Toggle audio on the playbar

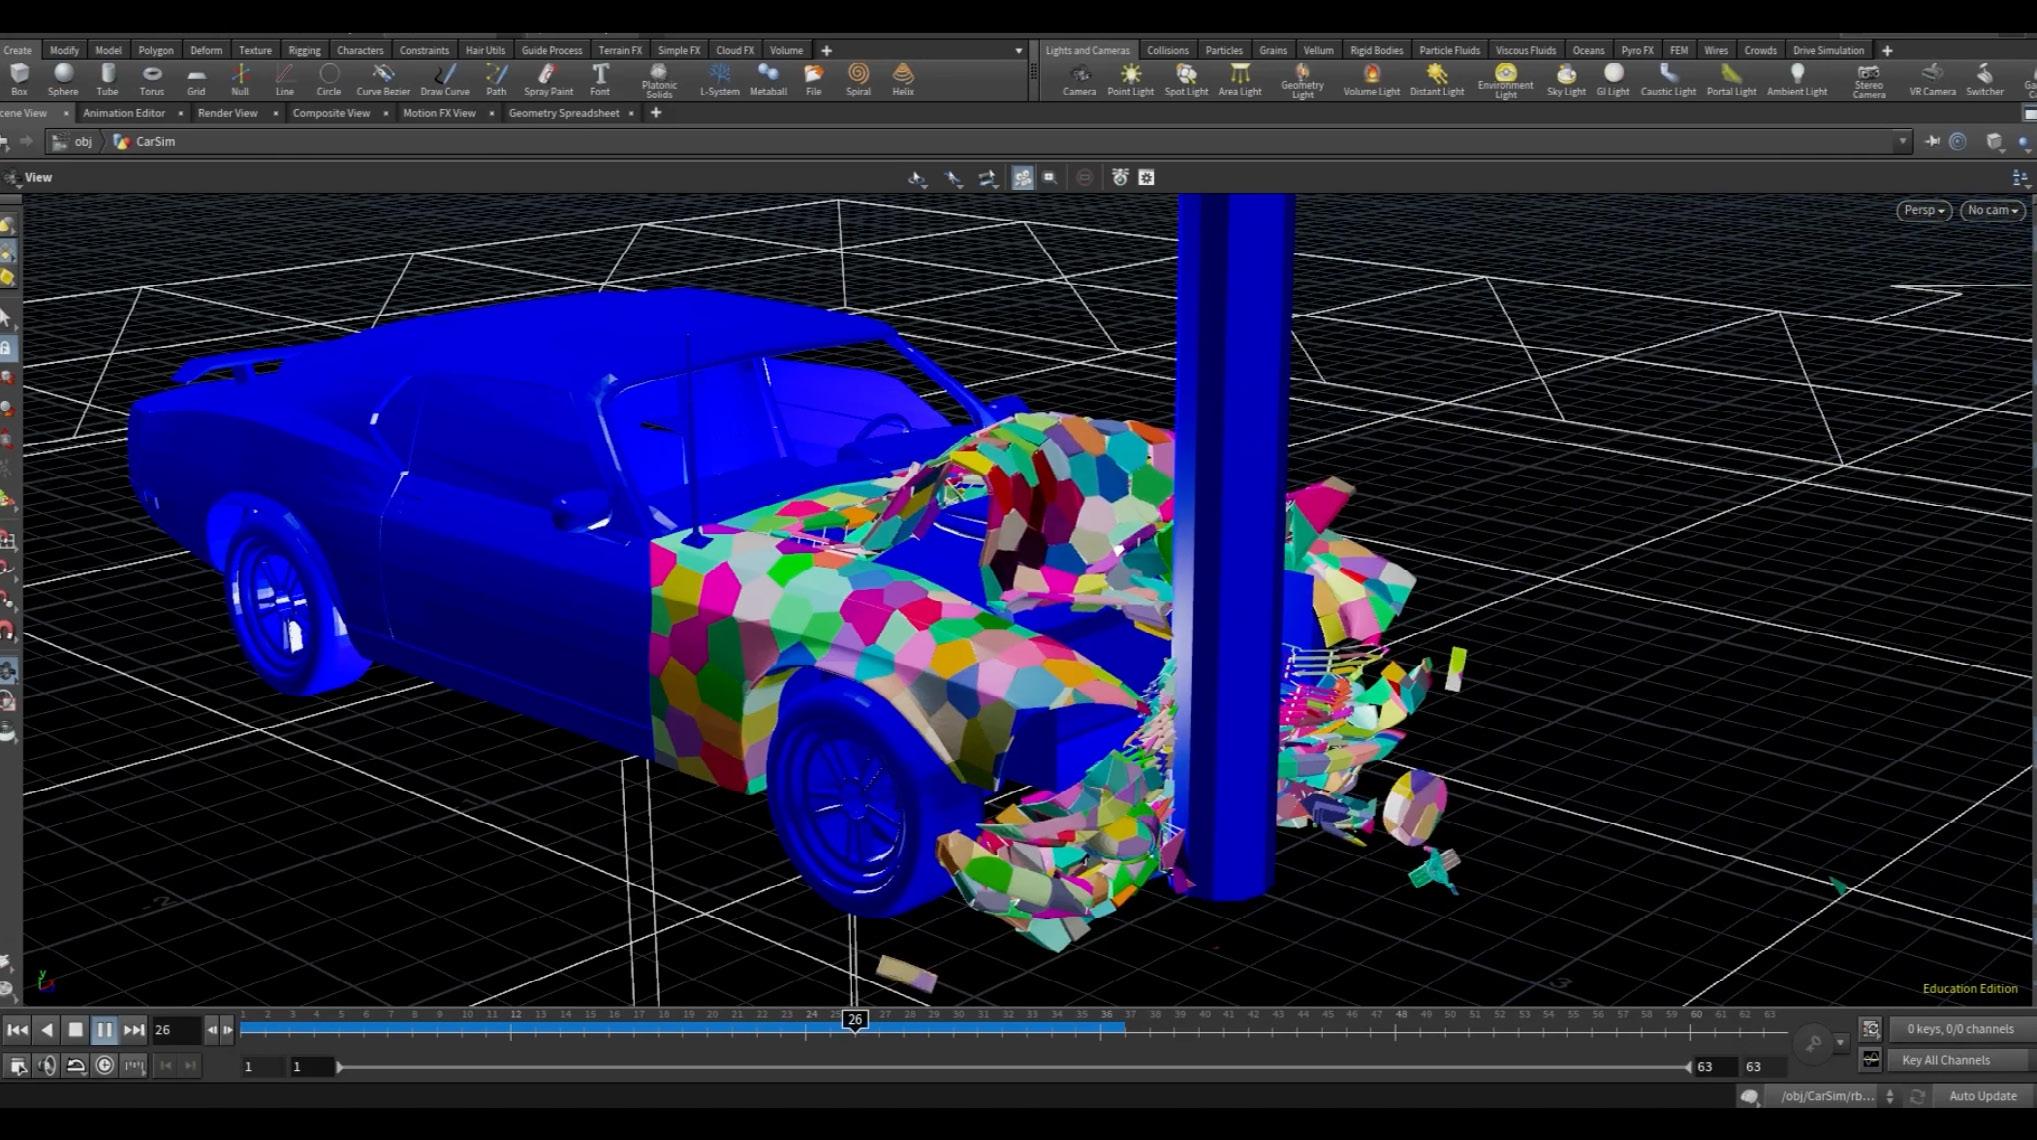coord(47,1066)
